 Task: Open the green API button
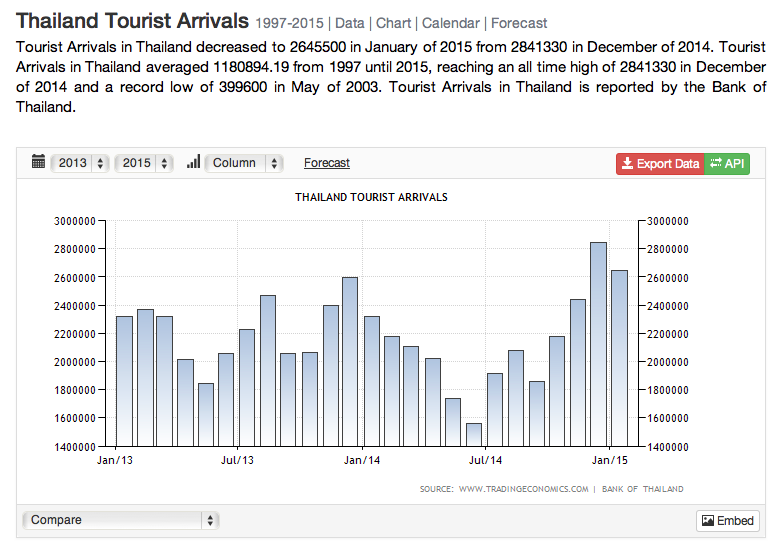[727, 163]
